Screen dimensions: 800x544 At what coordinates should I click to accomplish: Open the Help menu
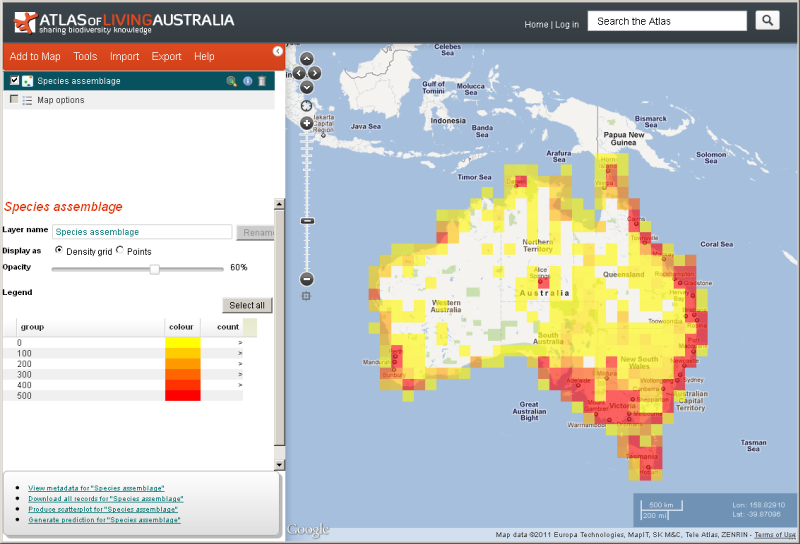tap(204, 57)
